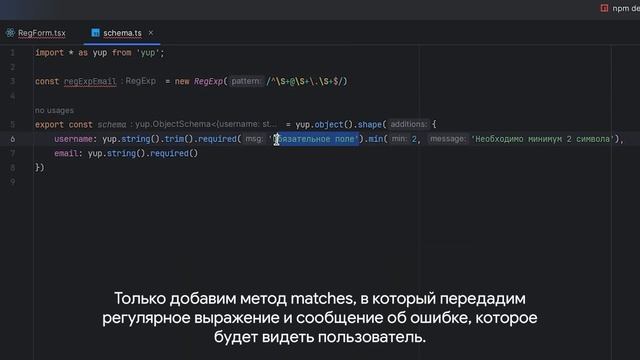This screenshot has width=640, height=360.
Task: Click the RegExp constructor call
Action: pyautogui.click(x=208, y=81)
